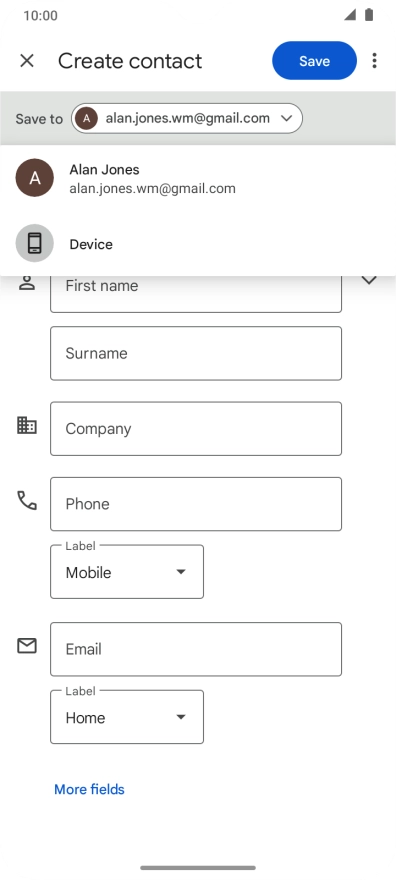
Task: Open the Home email label dropdown
Action: 127,717
